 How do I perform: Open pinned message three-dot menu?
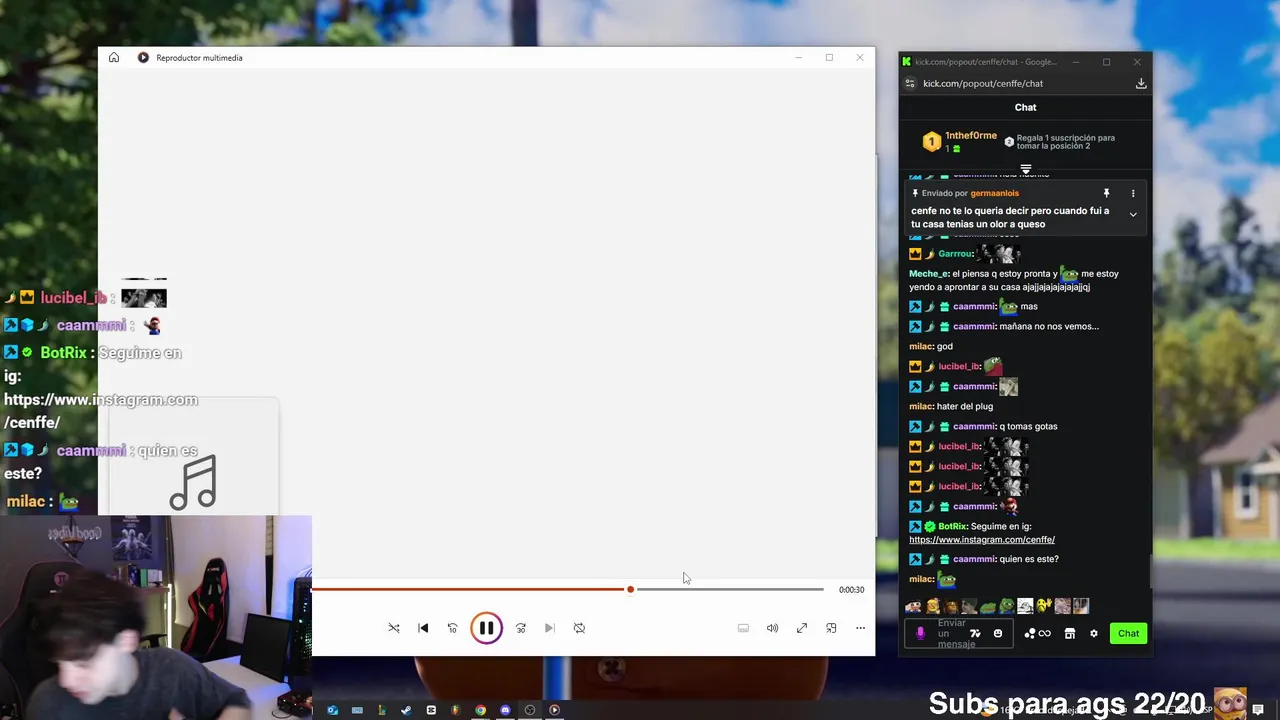[1133, 193]
